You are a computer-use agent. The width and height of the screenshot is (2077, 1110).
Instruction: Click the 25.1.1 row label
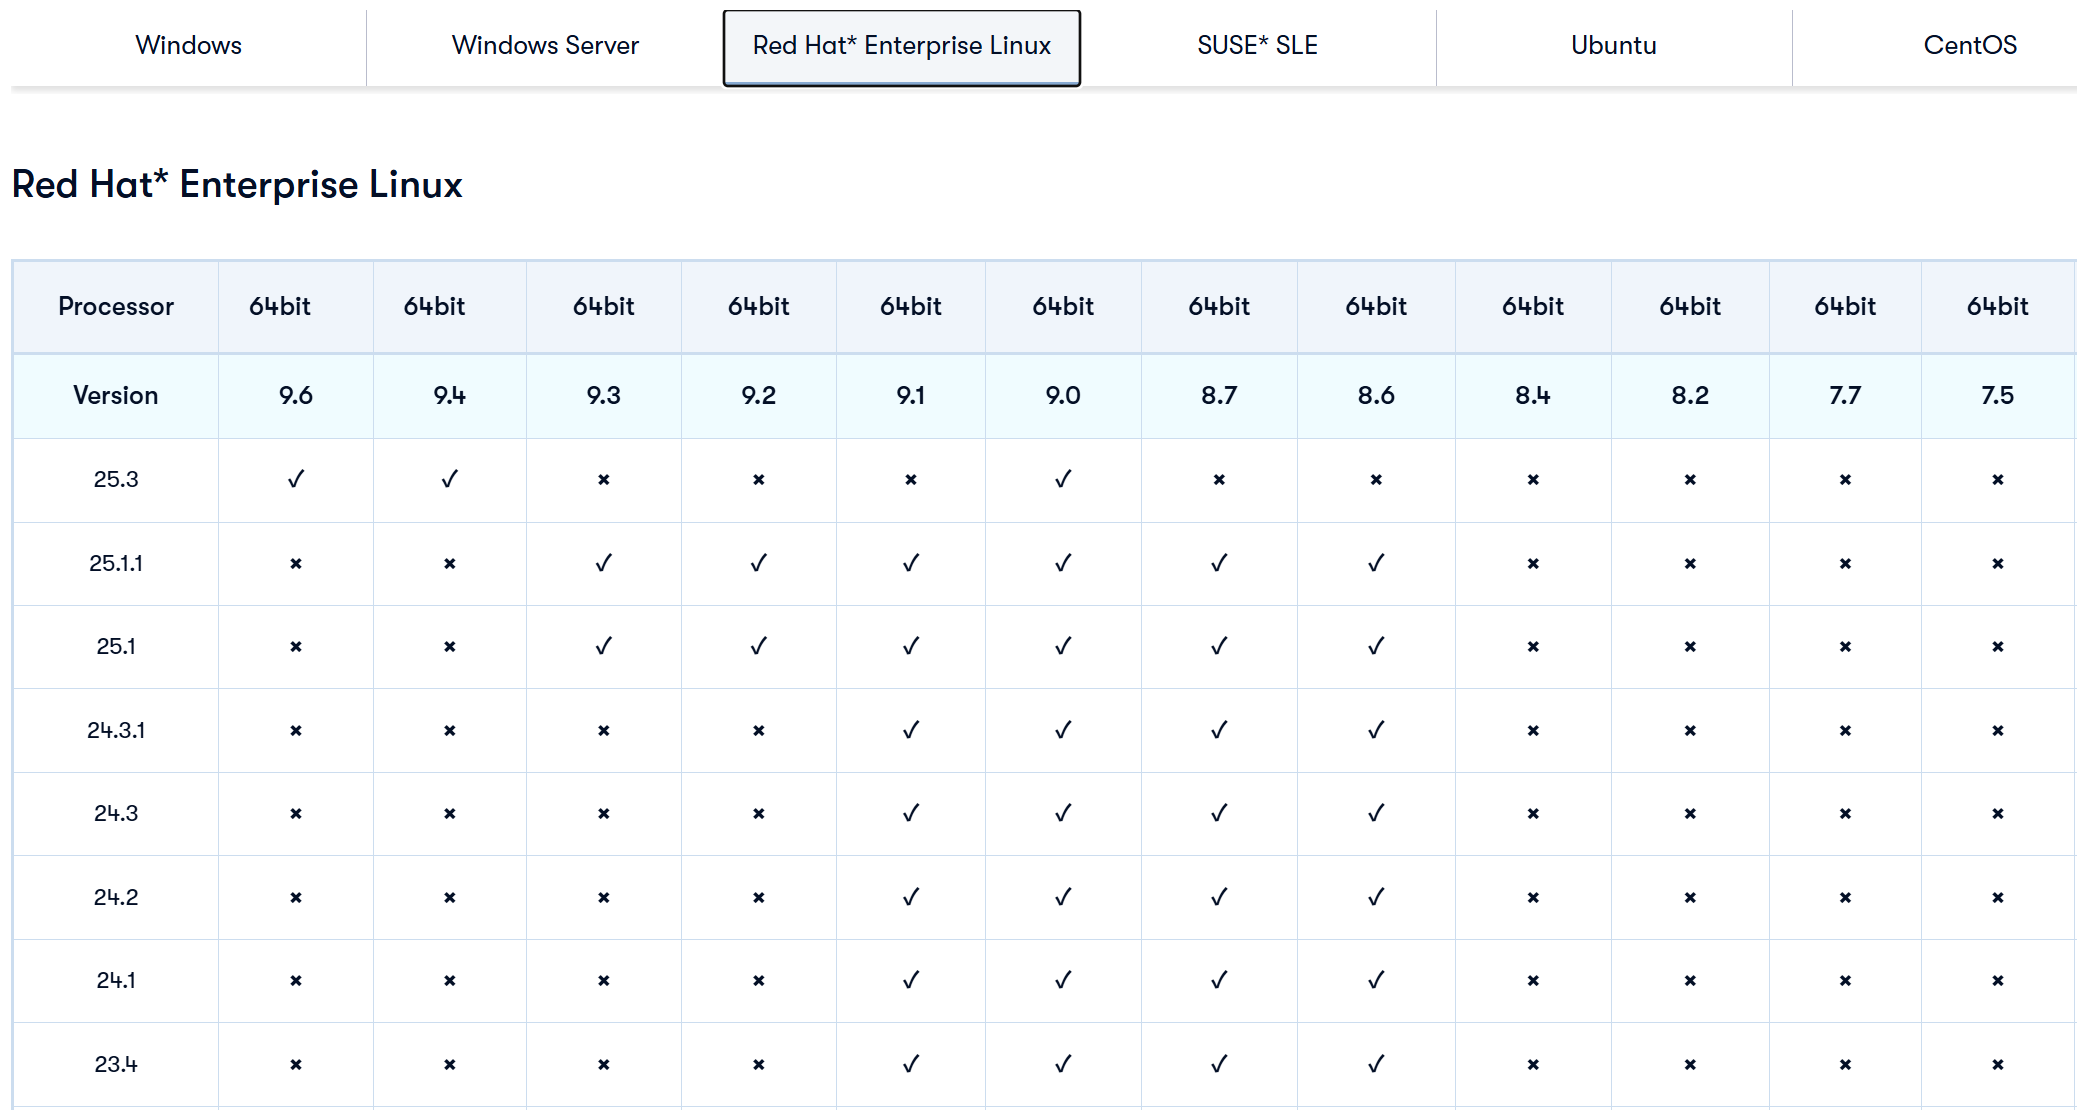click(x=116, y=563)
